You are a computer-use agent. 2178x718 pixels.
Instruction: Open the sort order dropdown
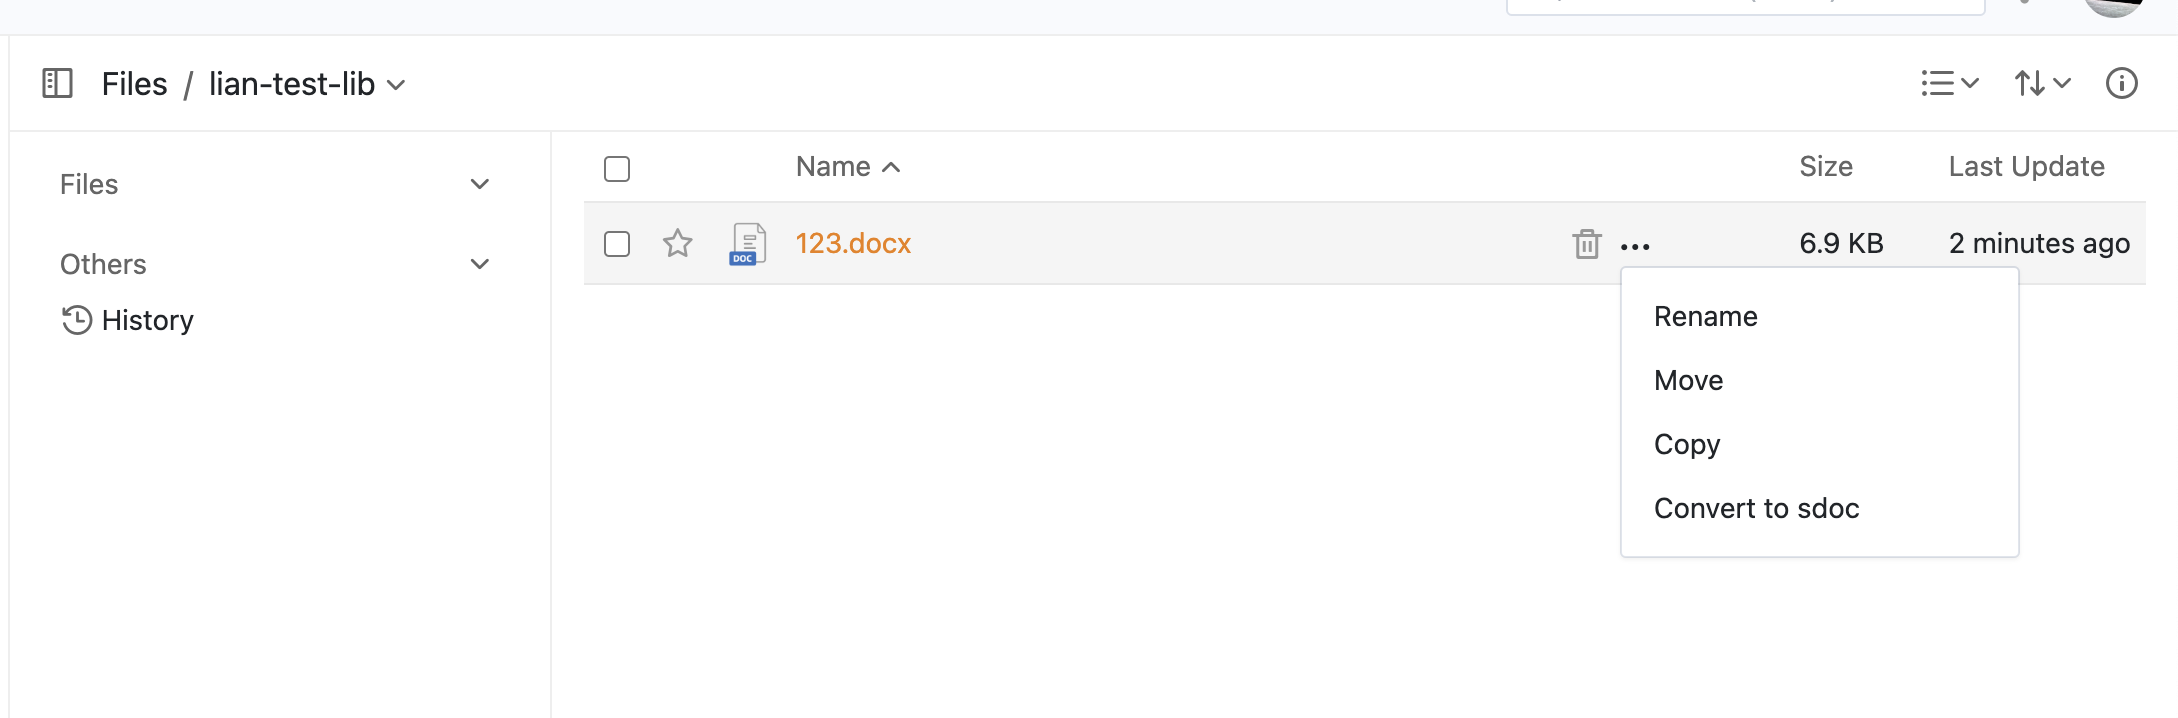pos(2042,83)
